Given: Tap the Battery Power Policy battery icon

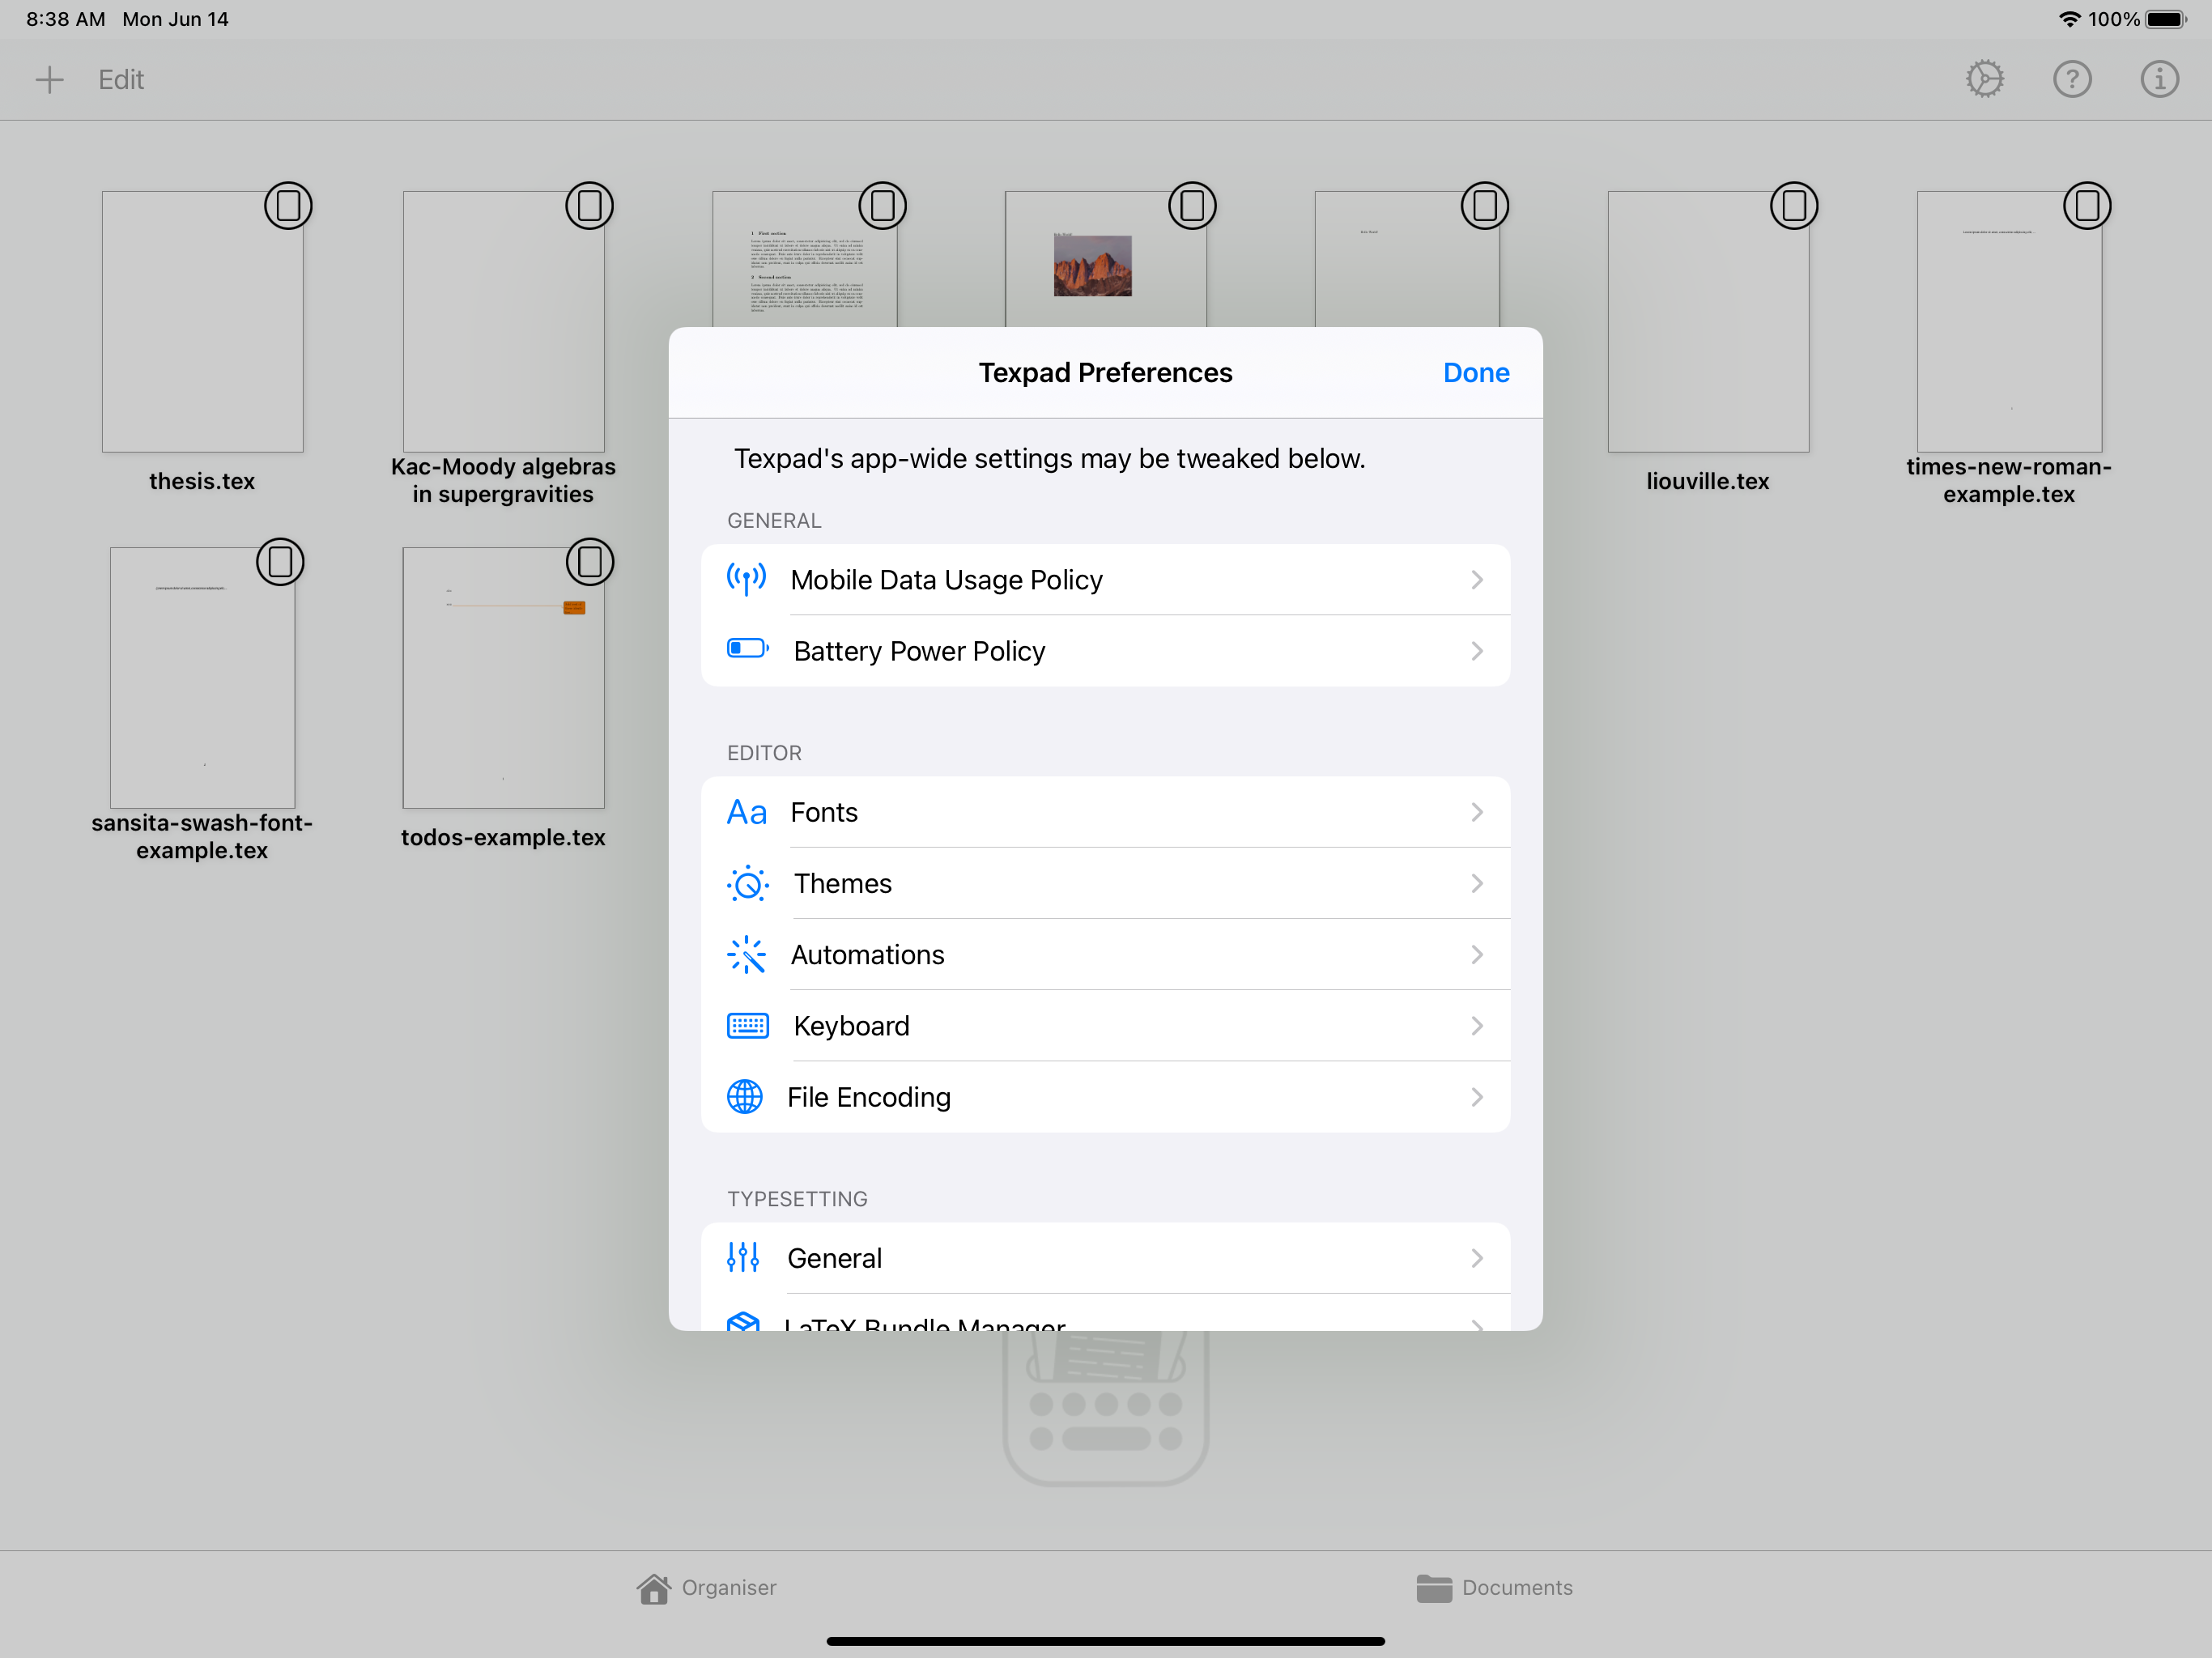Looking at the screenshot, I should 748,649.
